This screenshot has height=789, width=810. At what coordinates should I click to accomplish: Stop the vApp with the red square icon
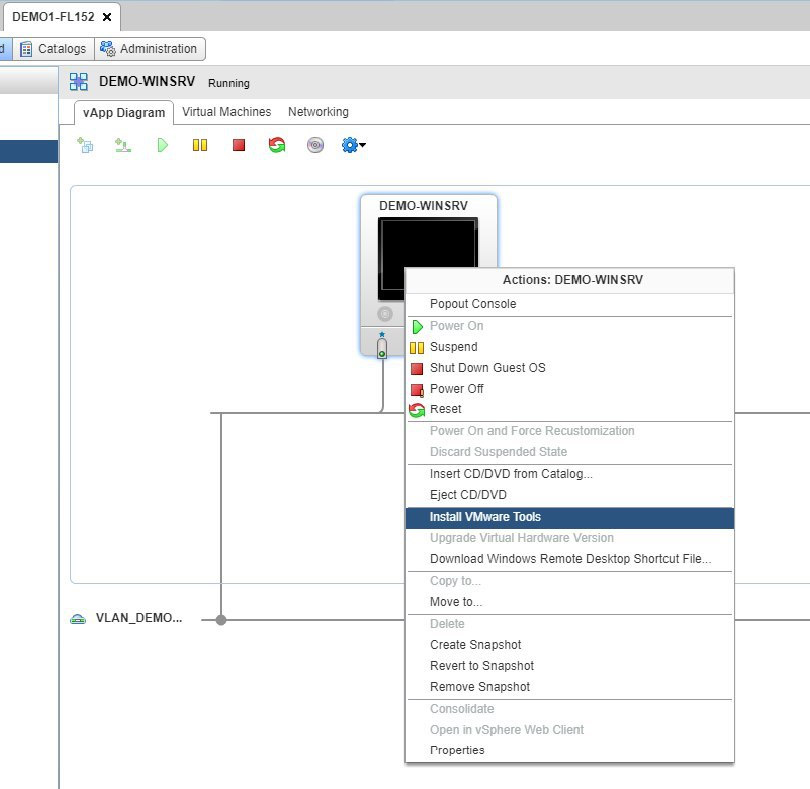[239, 145]
